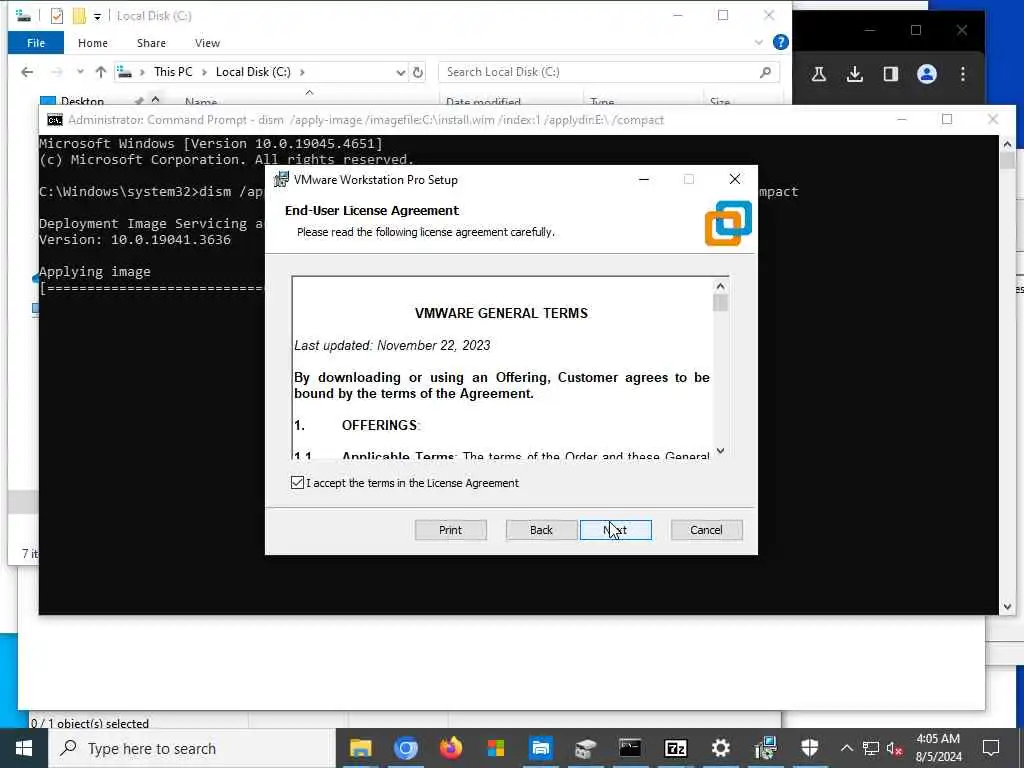
Task: Click Print in VMware setup
Action: tap(450, 530)
